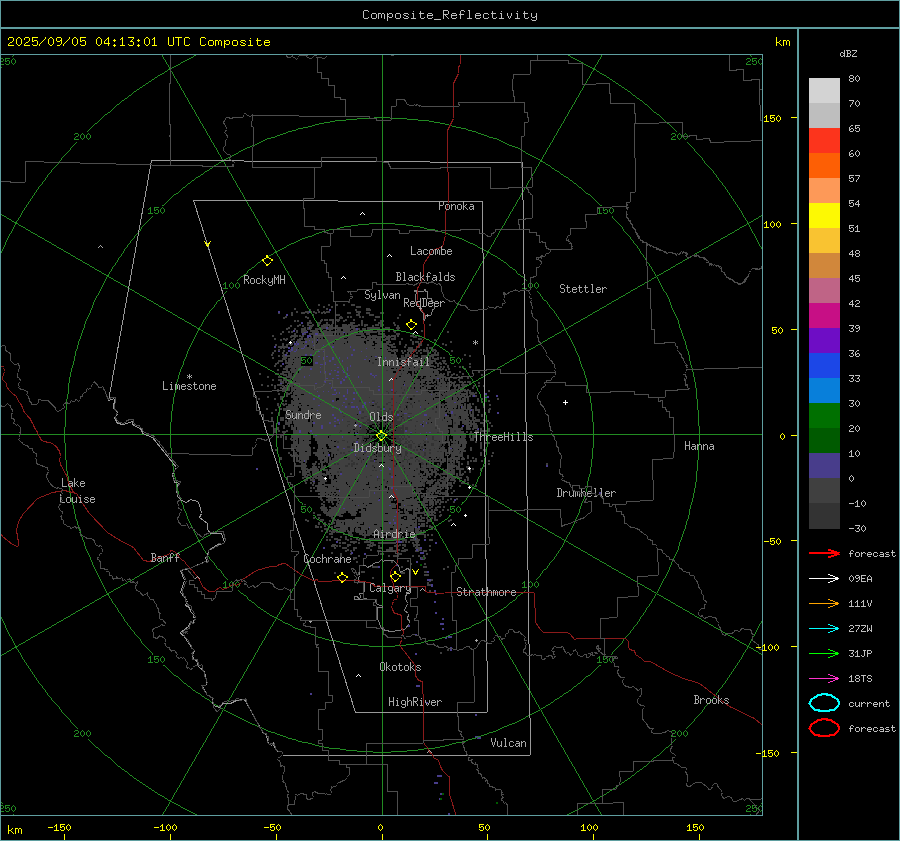
Task: Select the Limestone label
Action: tap(189, 386)
